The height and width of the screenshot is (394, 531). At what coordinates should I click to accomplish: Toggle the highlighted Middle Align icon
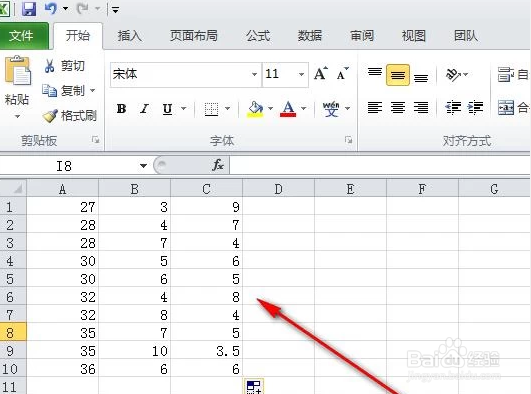point(398,75)
